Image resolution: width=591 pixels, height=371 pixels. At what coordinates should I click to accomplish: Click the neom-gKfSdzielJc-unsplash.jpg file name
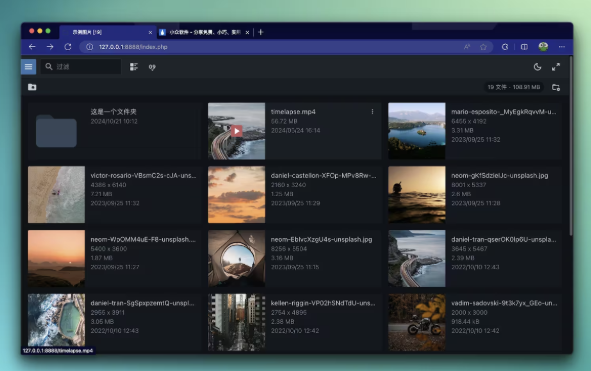point(500,175)
